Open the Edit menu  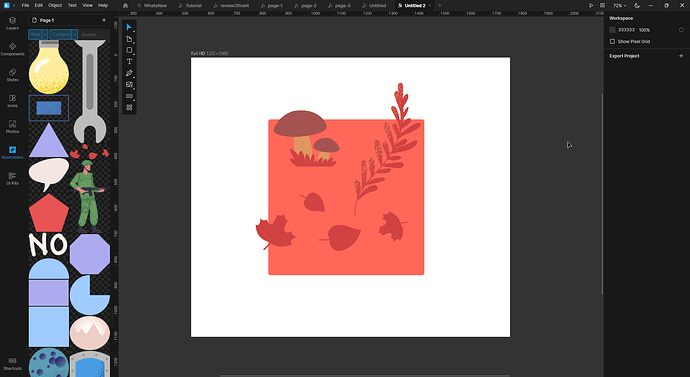pyautogui.click(x=39, y=5)
